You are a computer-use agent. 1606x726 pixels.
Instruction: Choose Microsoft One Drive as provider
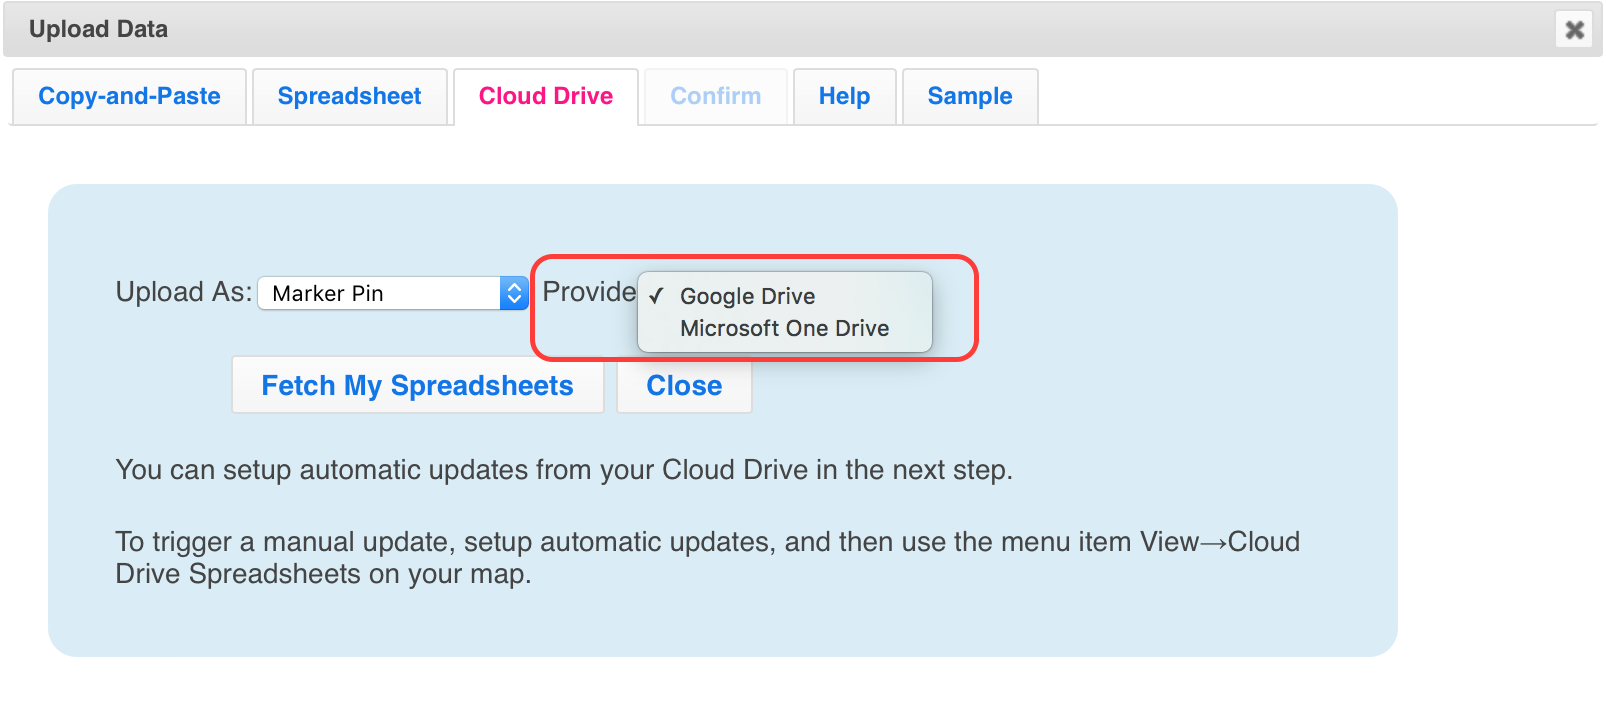pyautogui.click(x=784, y=328)
